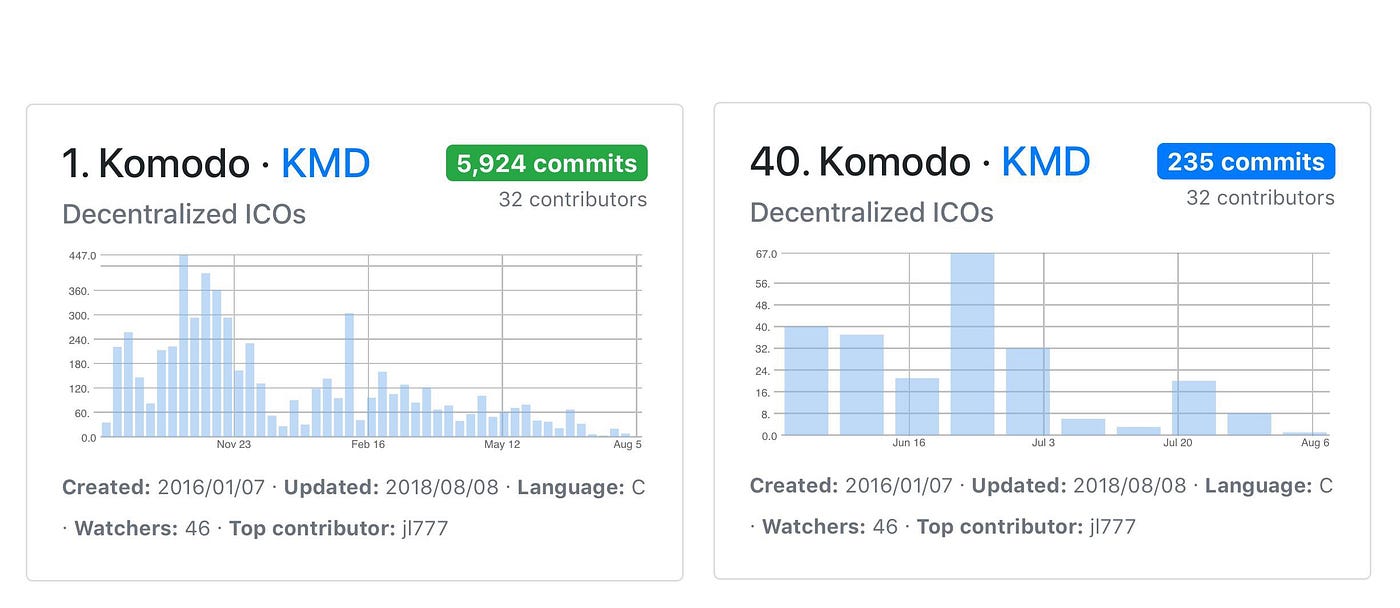
Task: Click 'Top contributor: jl777' in right card
Action: coord(1026,527)
